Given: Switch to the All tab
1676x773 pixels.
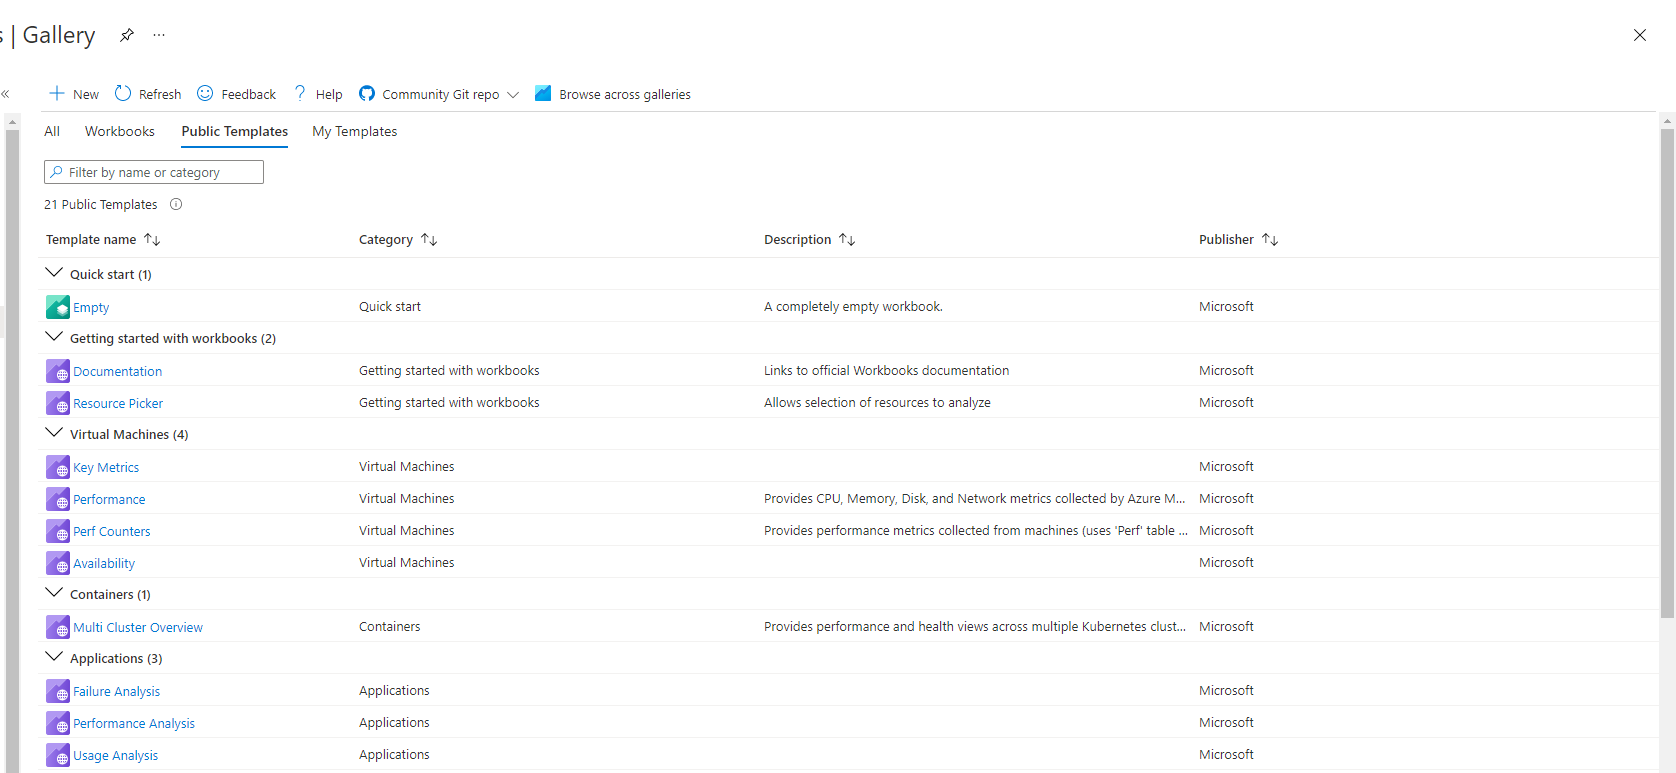Looking at the screenshot, I should 52,131.
